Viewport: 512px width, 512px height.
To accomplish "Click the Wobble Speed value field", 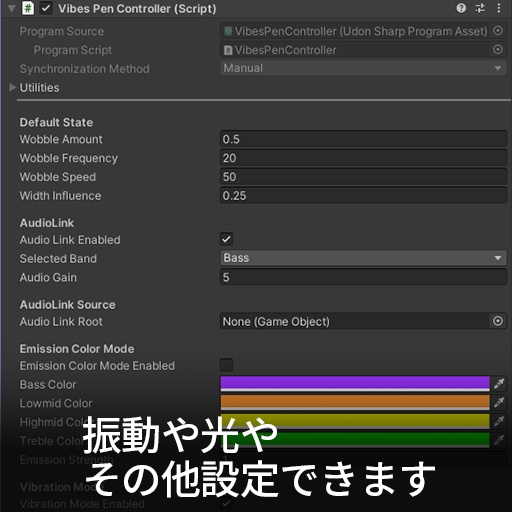I will point(363,177).
